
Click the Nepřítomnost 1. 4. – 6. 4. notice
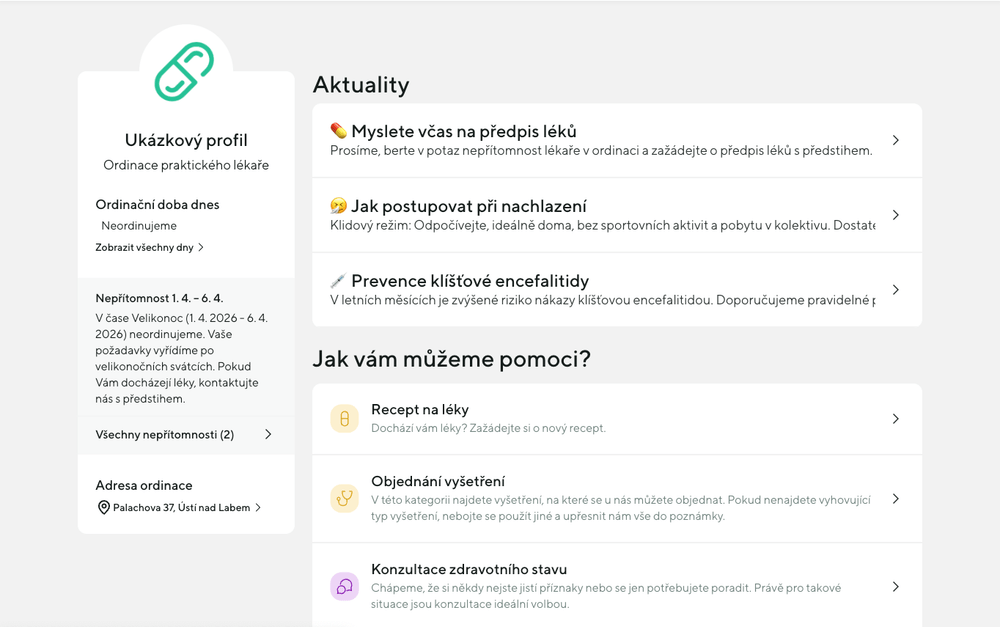point(159,298)
